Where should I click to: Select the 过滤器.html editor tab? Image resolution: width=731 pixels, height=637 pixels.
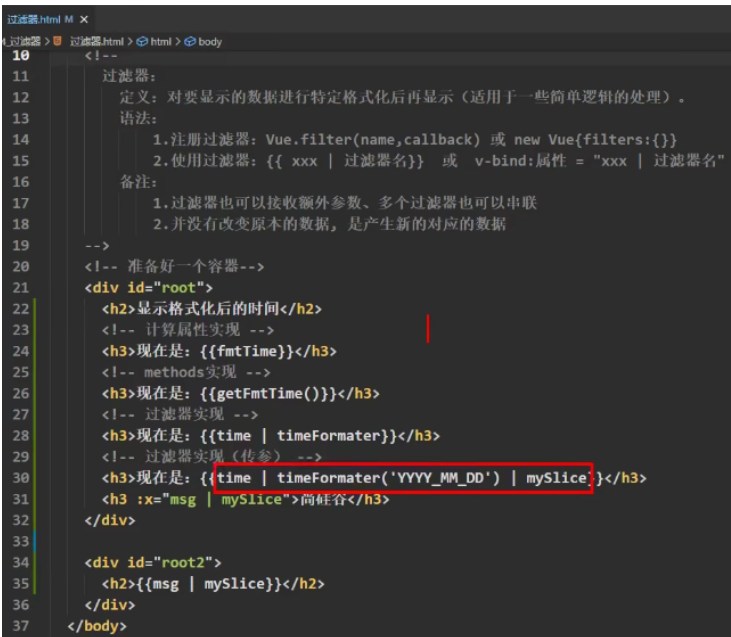click(x=34, y=19)
